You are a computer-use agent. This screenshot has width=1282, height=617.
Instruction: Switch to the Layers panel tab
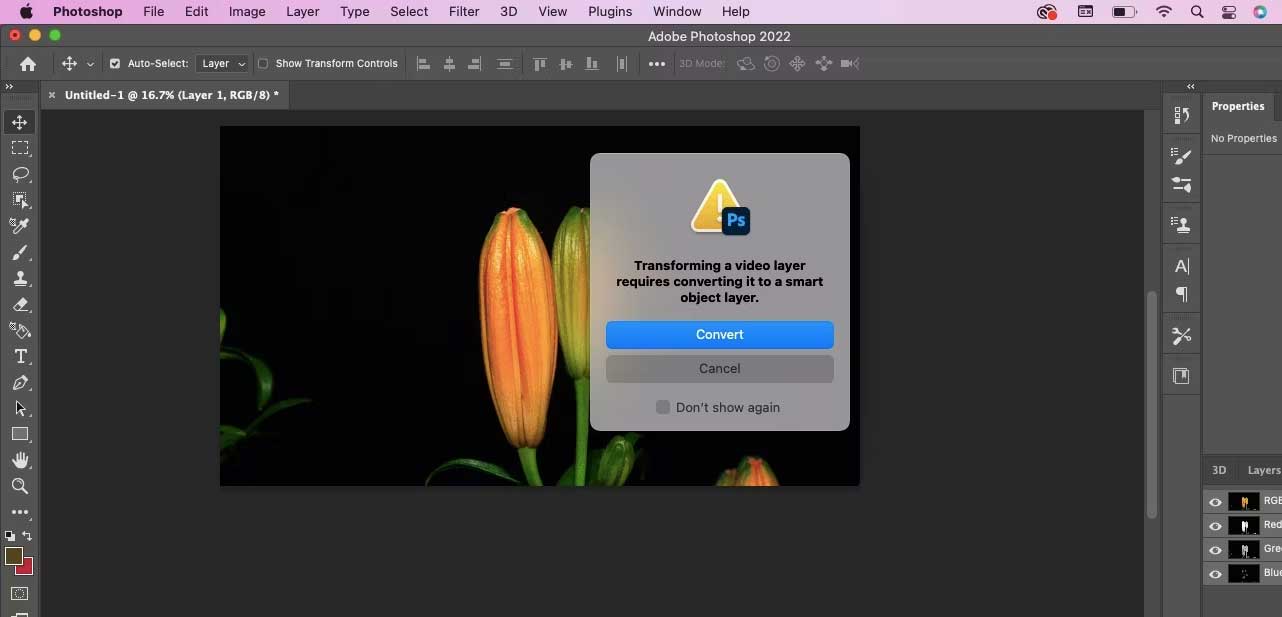click(x=1262, y=470)
